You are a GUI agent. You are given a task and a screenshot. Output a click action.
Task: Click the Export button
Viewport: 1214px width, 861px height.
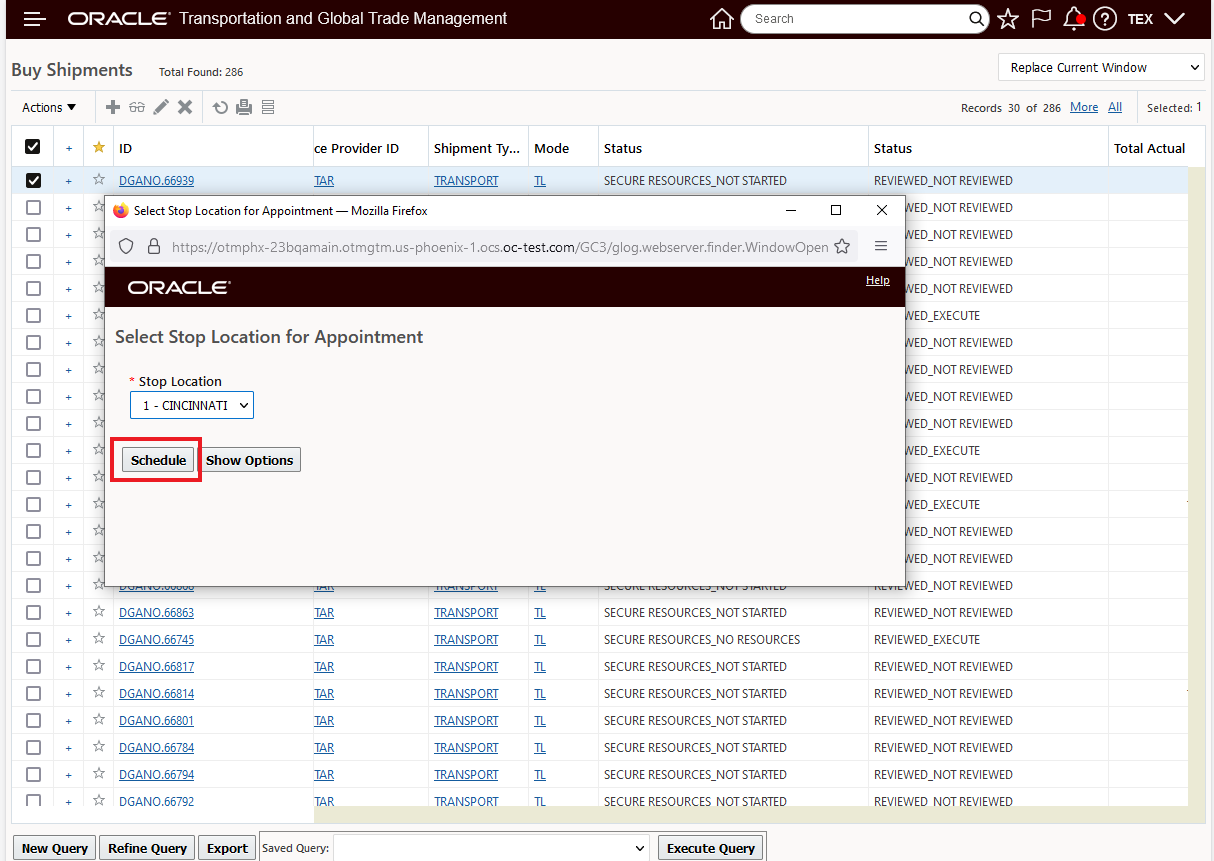pyautogui.click(x=227, y=848)
